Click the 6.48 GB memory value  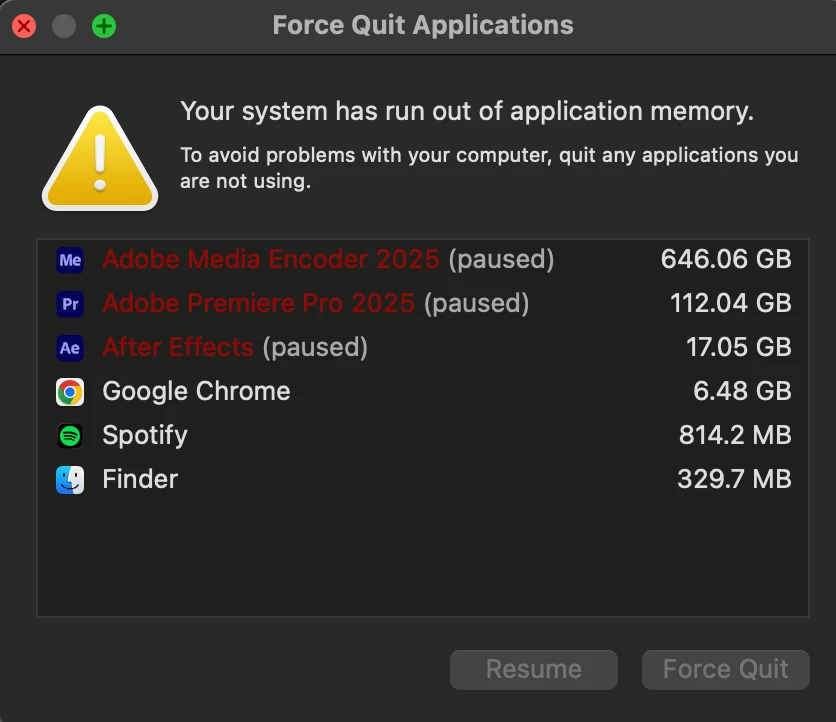(x=741, y=391)
